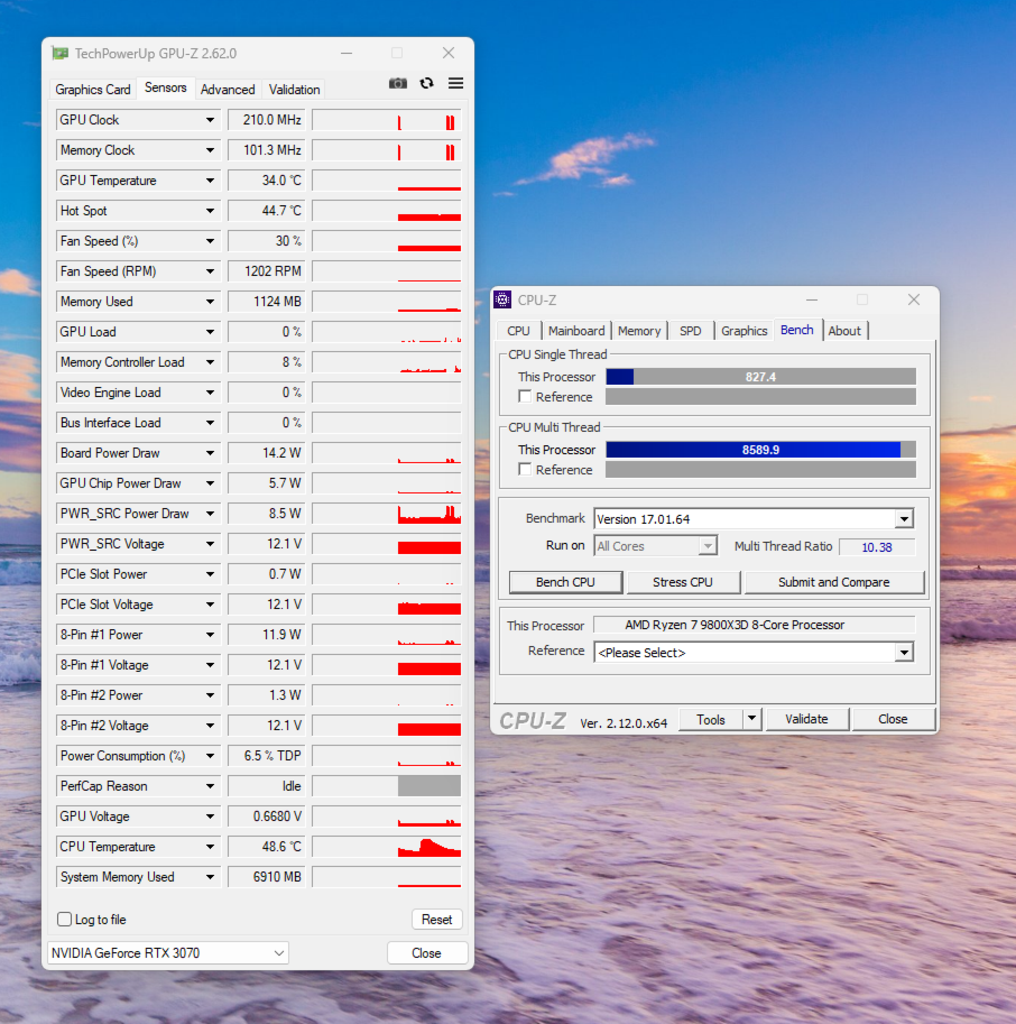Open the About tab in CPU-Z
This screenshot has height=1024, width=1016.
(844, 331)
